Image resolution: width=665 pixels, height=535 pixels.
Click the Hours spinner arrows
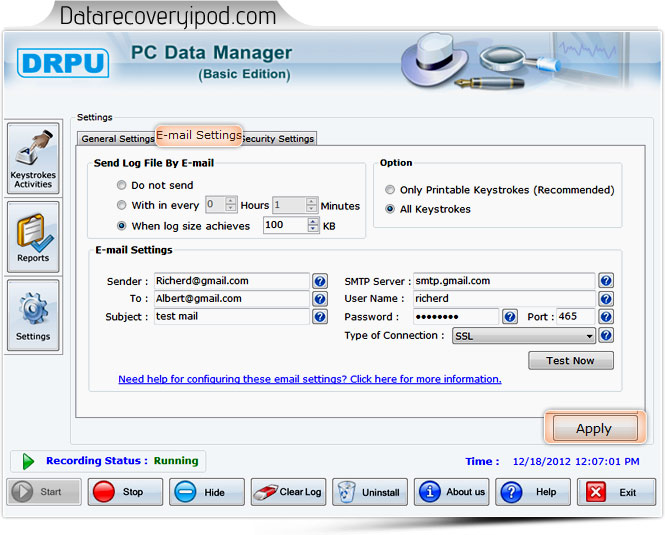coord(231,204)
